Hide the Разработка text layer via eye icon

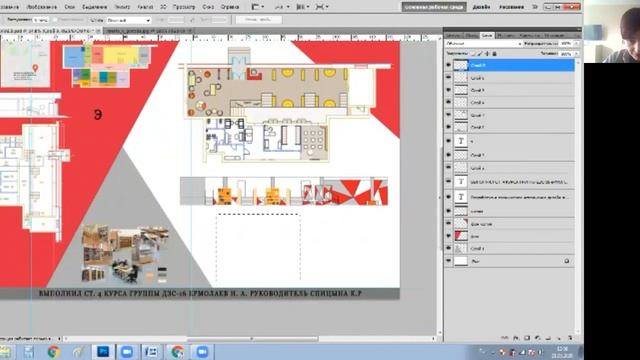tap(449, 197)
